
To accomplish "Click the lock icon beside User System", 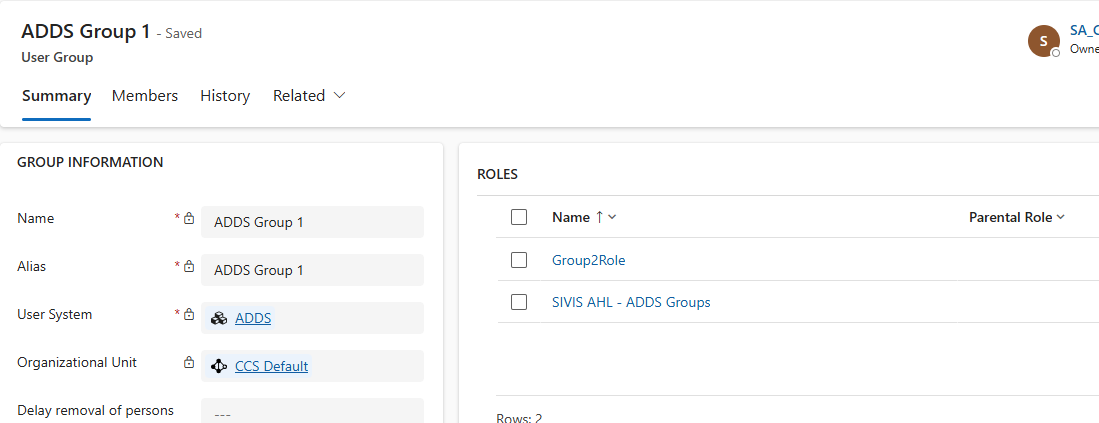I will 188,314.
